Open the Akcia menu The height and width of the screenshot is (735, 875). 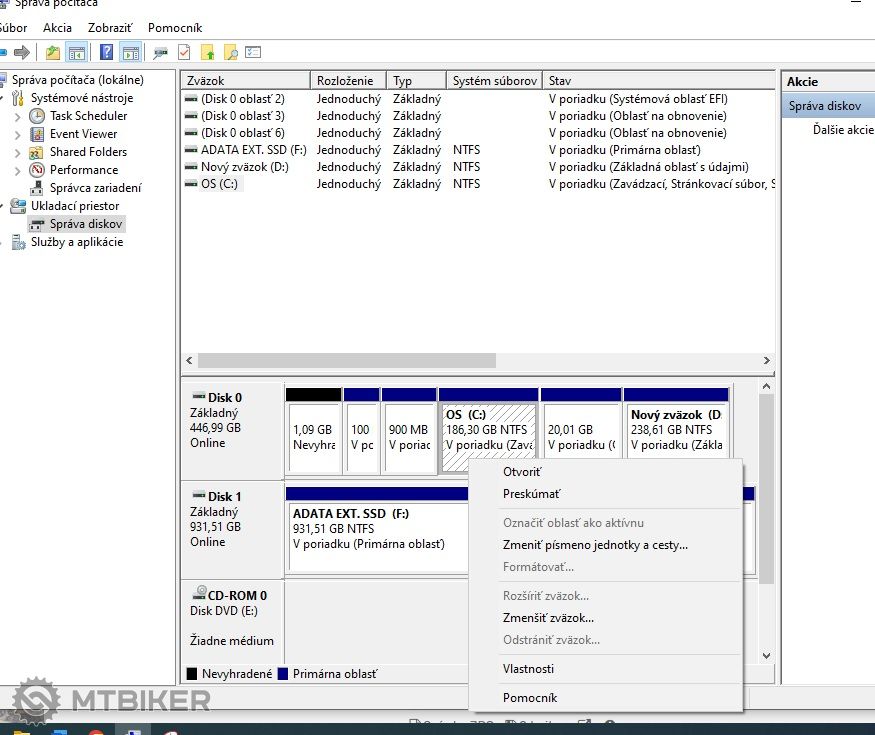point(57,28)
